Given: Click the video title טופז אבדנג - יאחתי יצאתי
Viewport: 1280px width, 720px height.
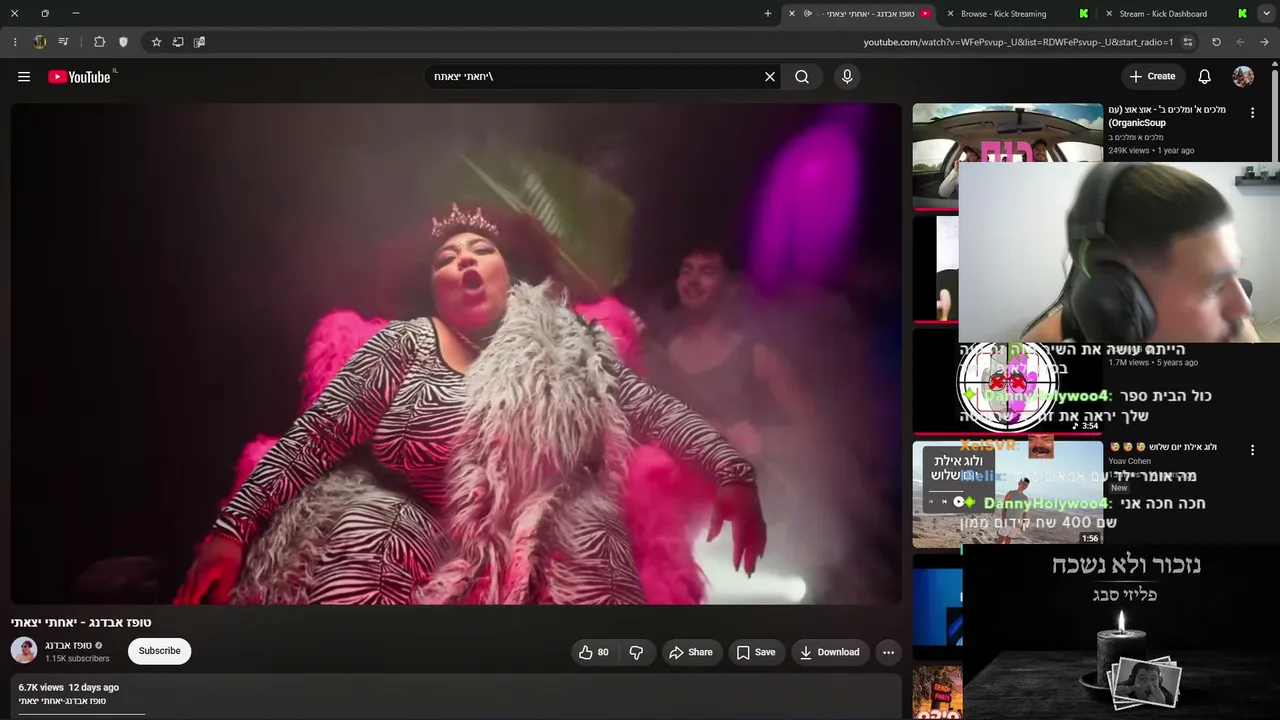Looking at the screenshot, I should pos(81,622).
